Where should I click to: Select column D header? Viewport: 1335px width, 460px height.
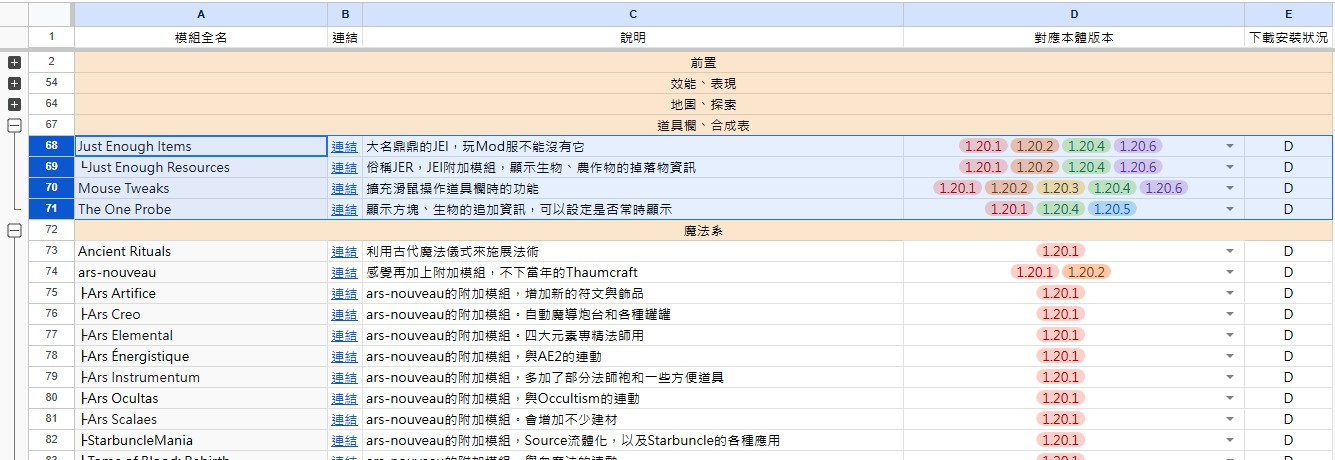[x=1074, y=14]
